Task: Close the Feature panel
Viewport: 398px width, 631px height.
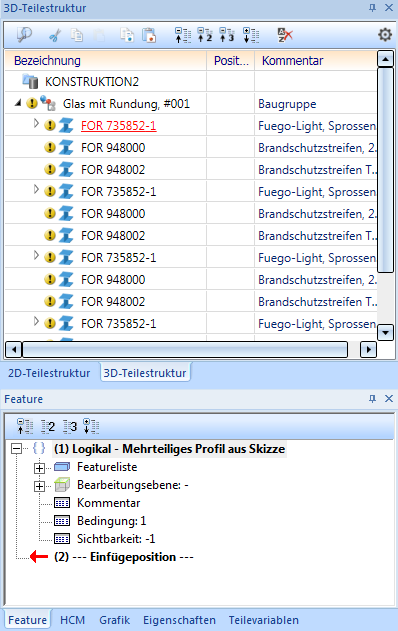Action: [389, 398]
